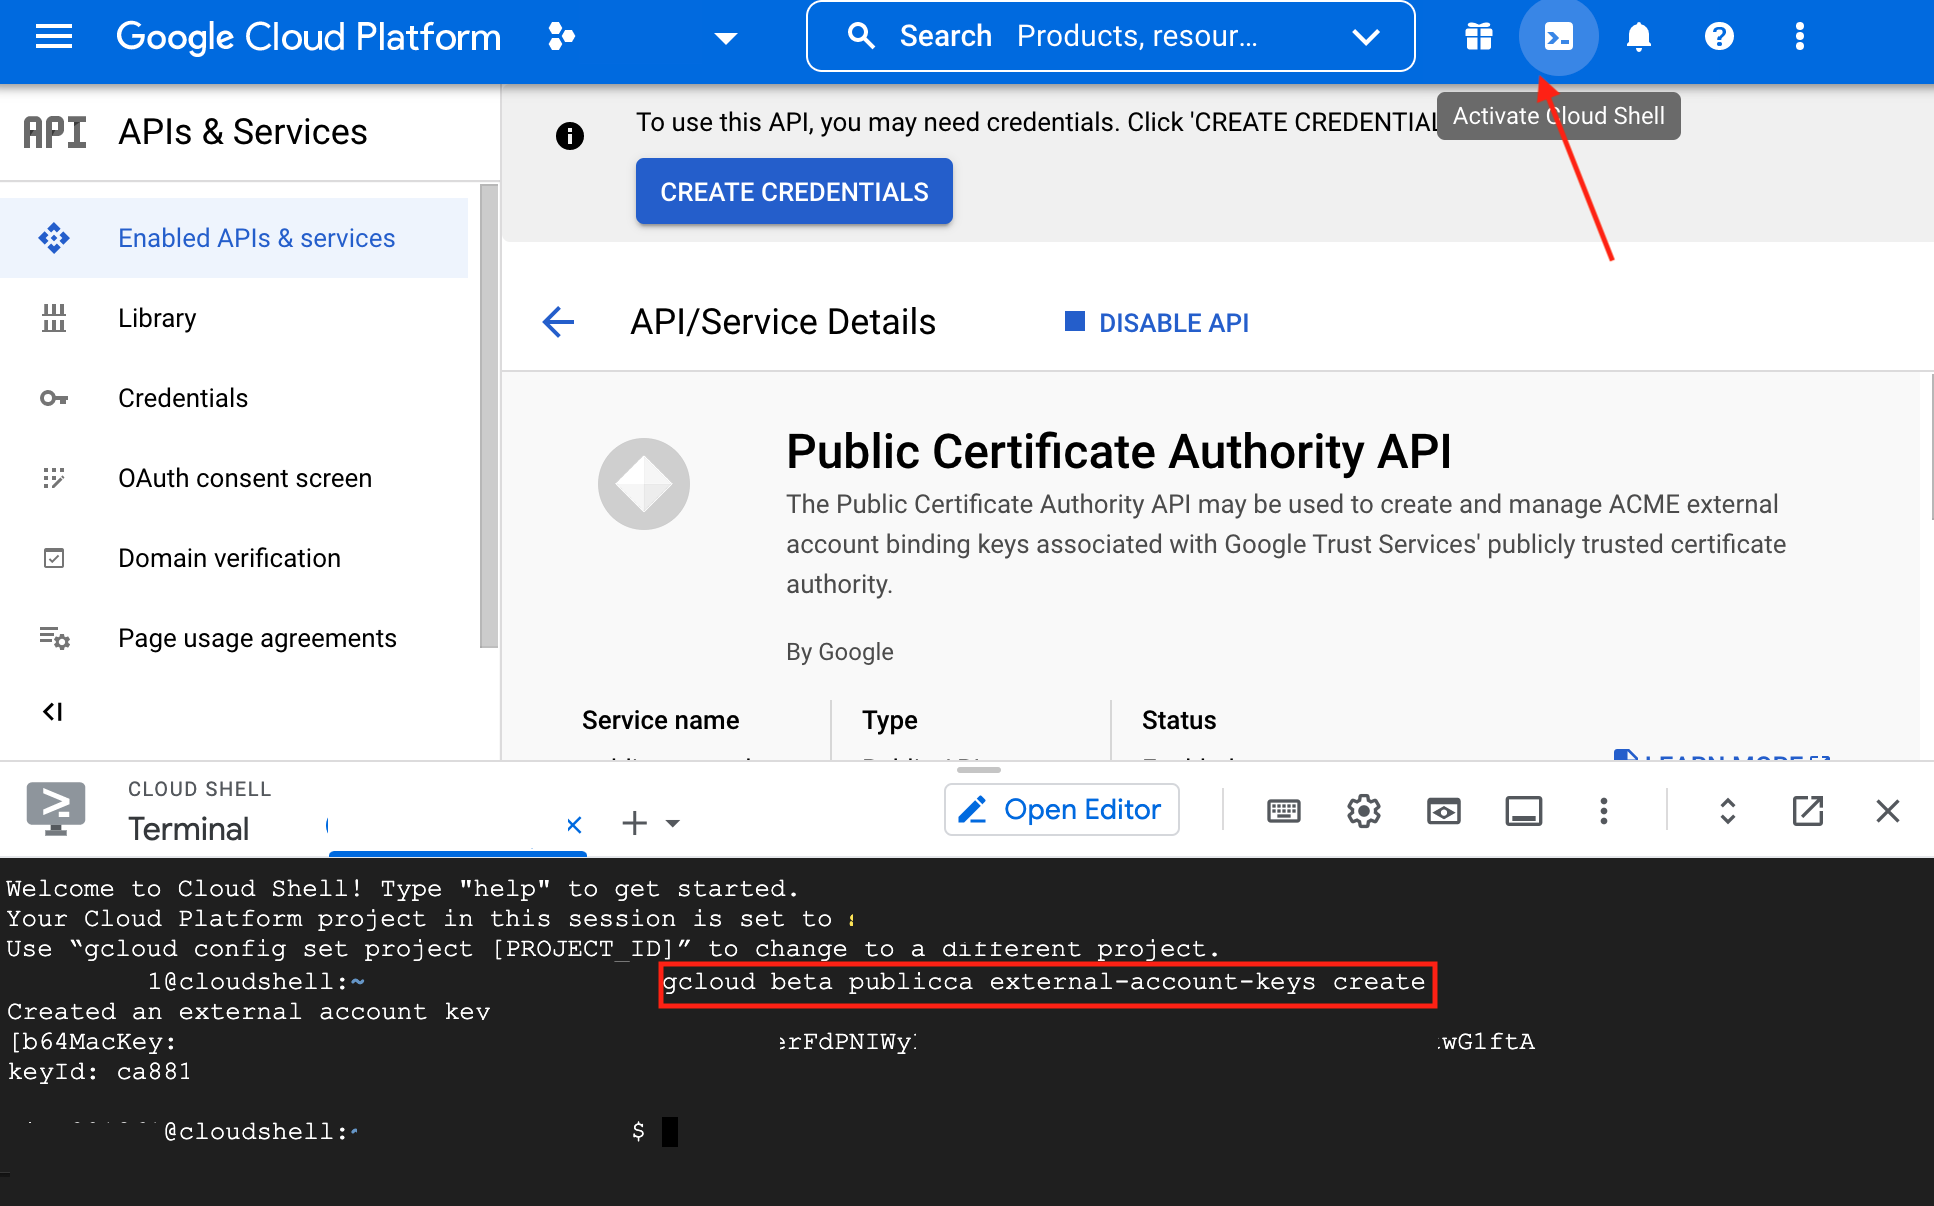Click the Cloud Shell terminal logo icon

coord(56,808)
